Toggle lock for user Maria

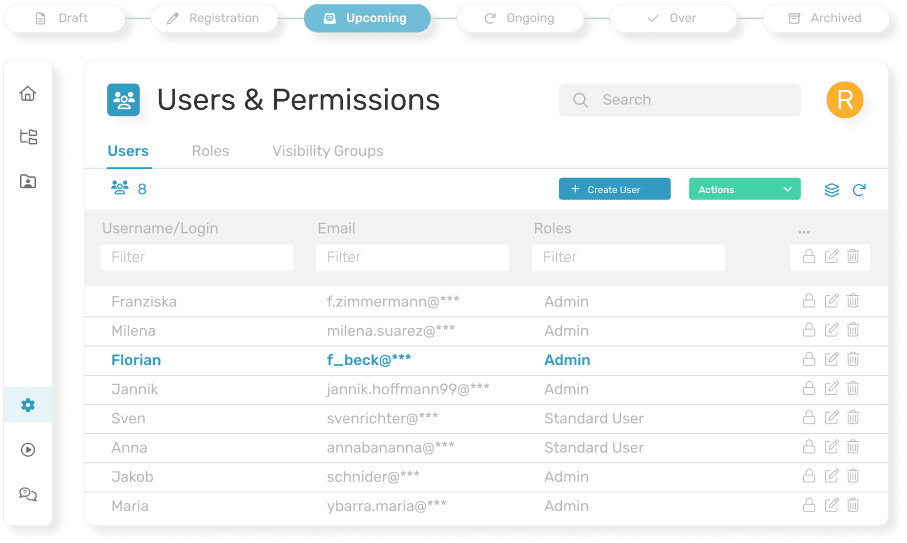click(809, 506)
